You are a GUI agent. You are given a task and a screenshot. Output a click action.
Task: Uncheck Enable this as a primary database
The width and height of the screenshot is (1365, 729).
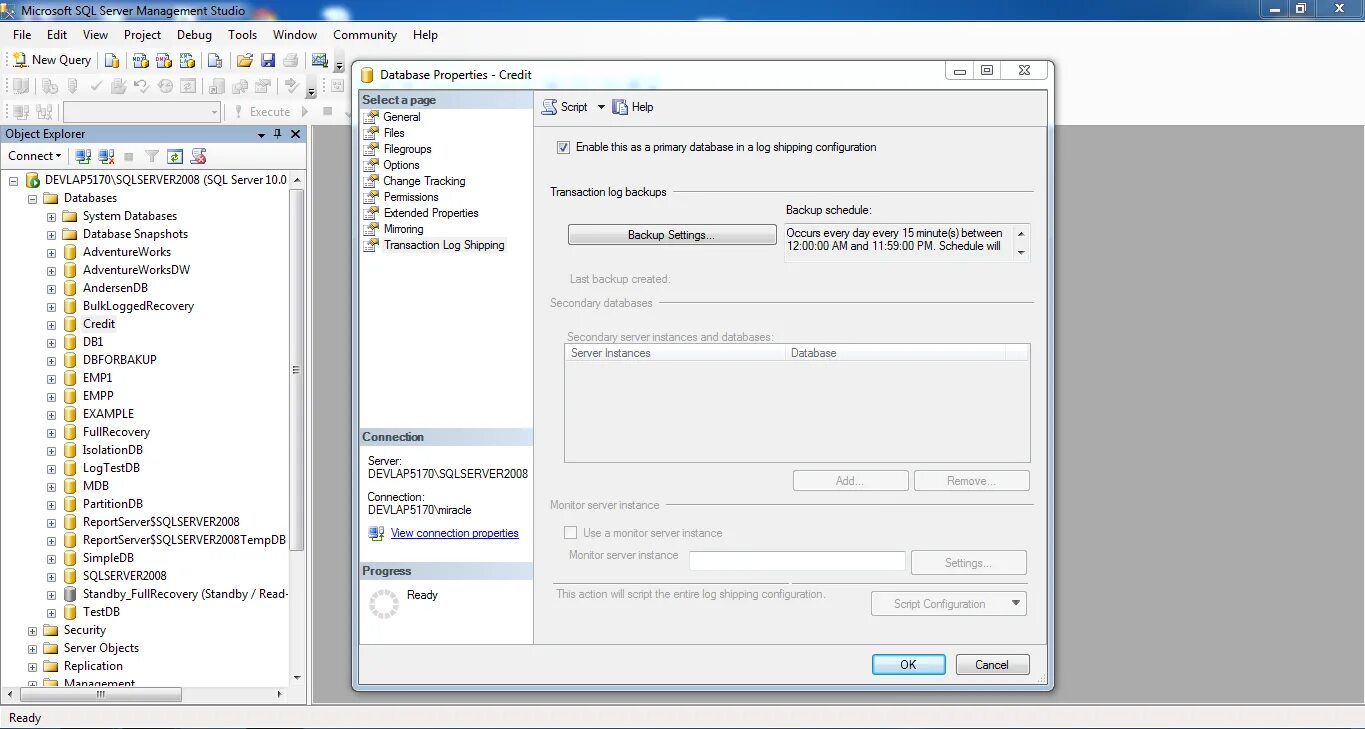click(x=563, y=147)
